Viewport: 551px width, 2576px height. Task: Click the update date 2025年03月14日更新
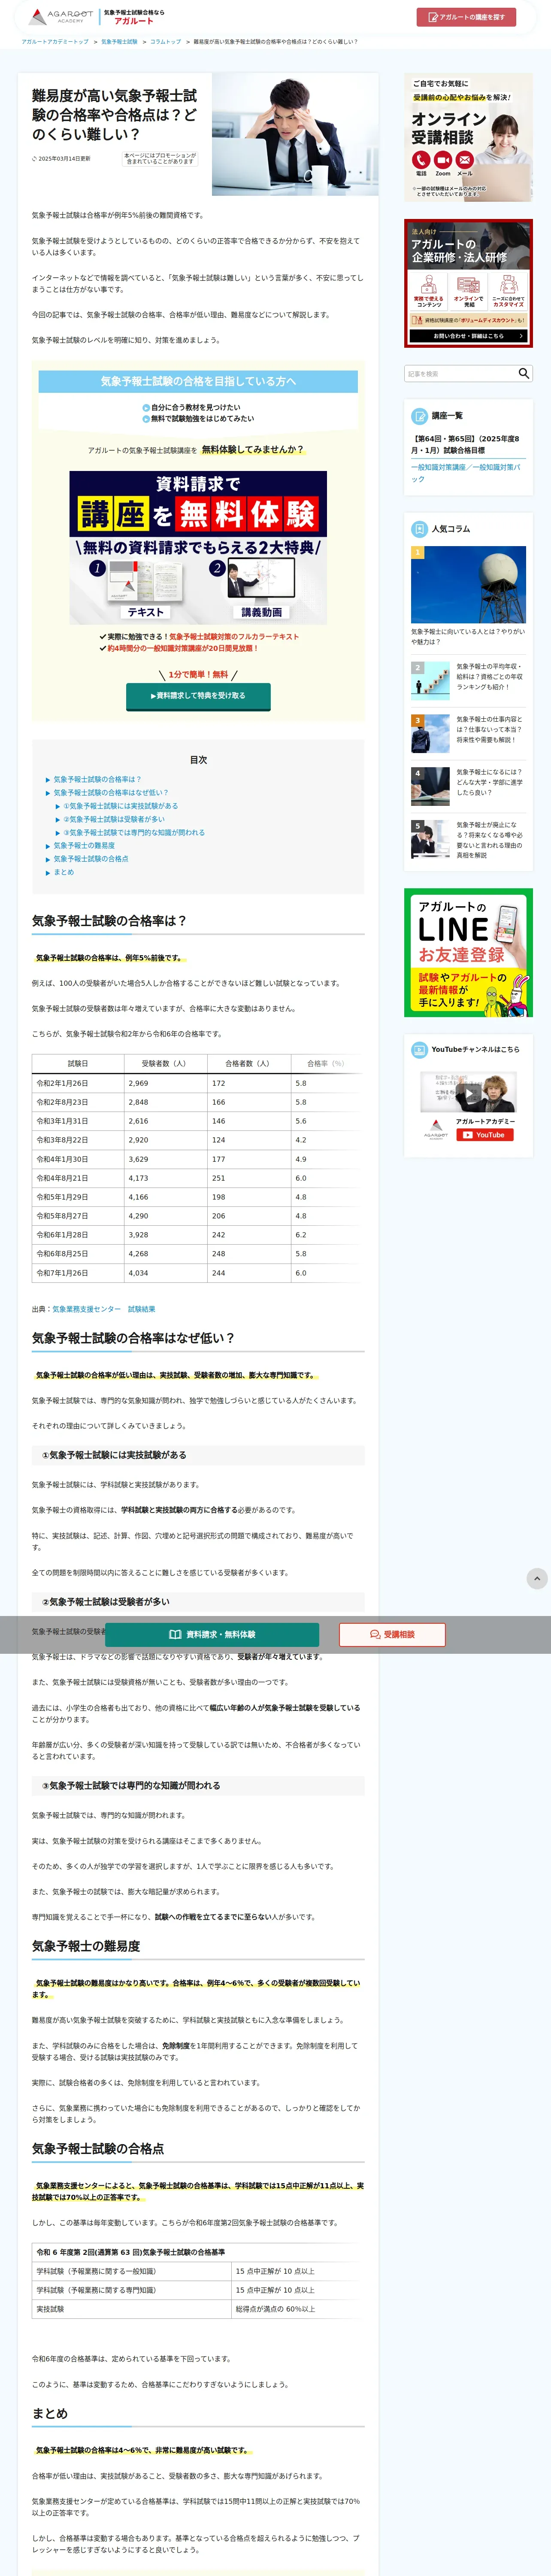tap(62, 158)
